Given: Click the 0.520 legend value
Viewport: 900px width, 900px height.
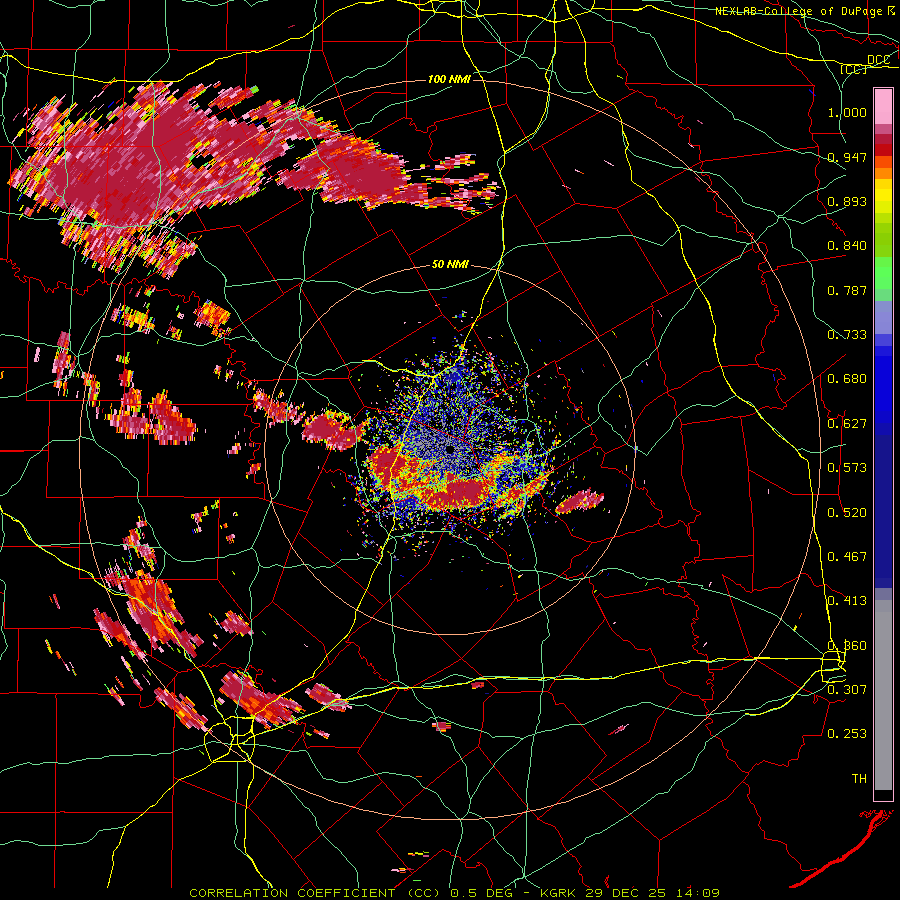Looking at the screenshot, I should tap(847, 513).
